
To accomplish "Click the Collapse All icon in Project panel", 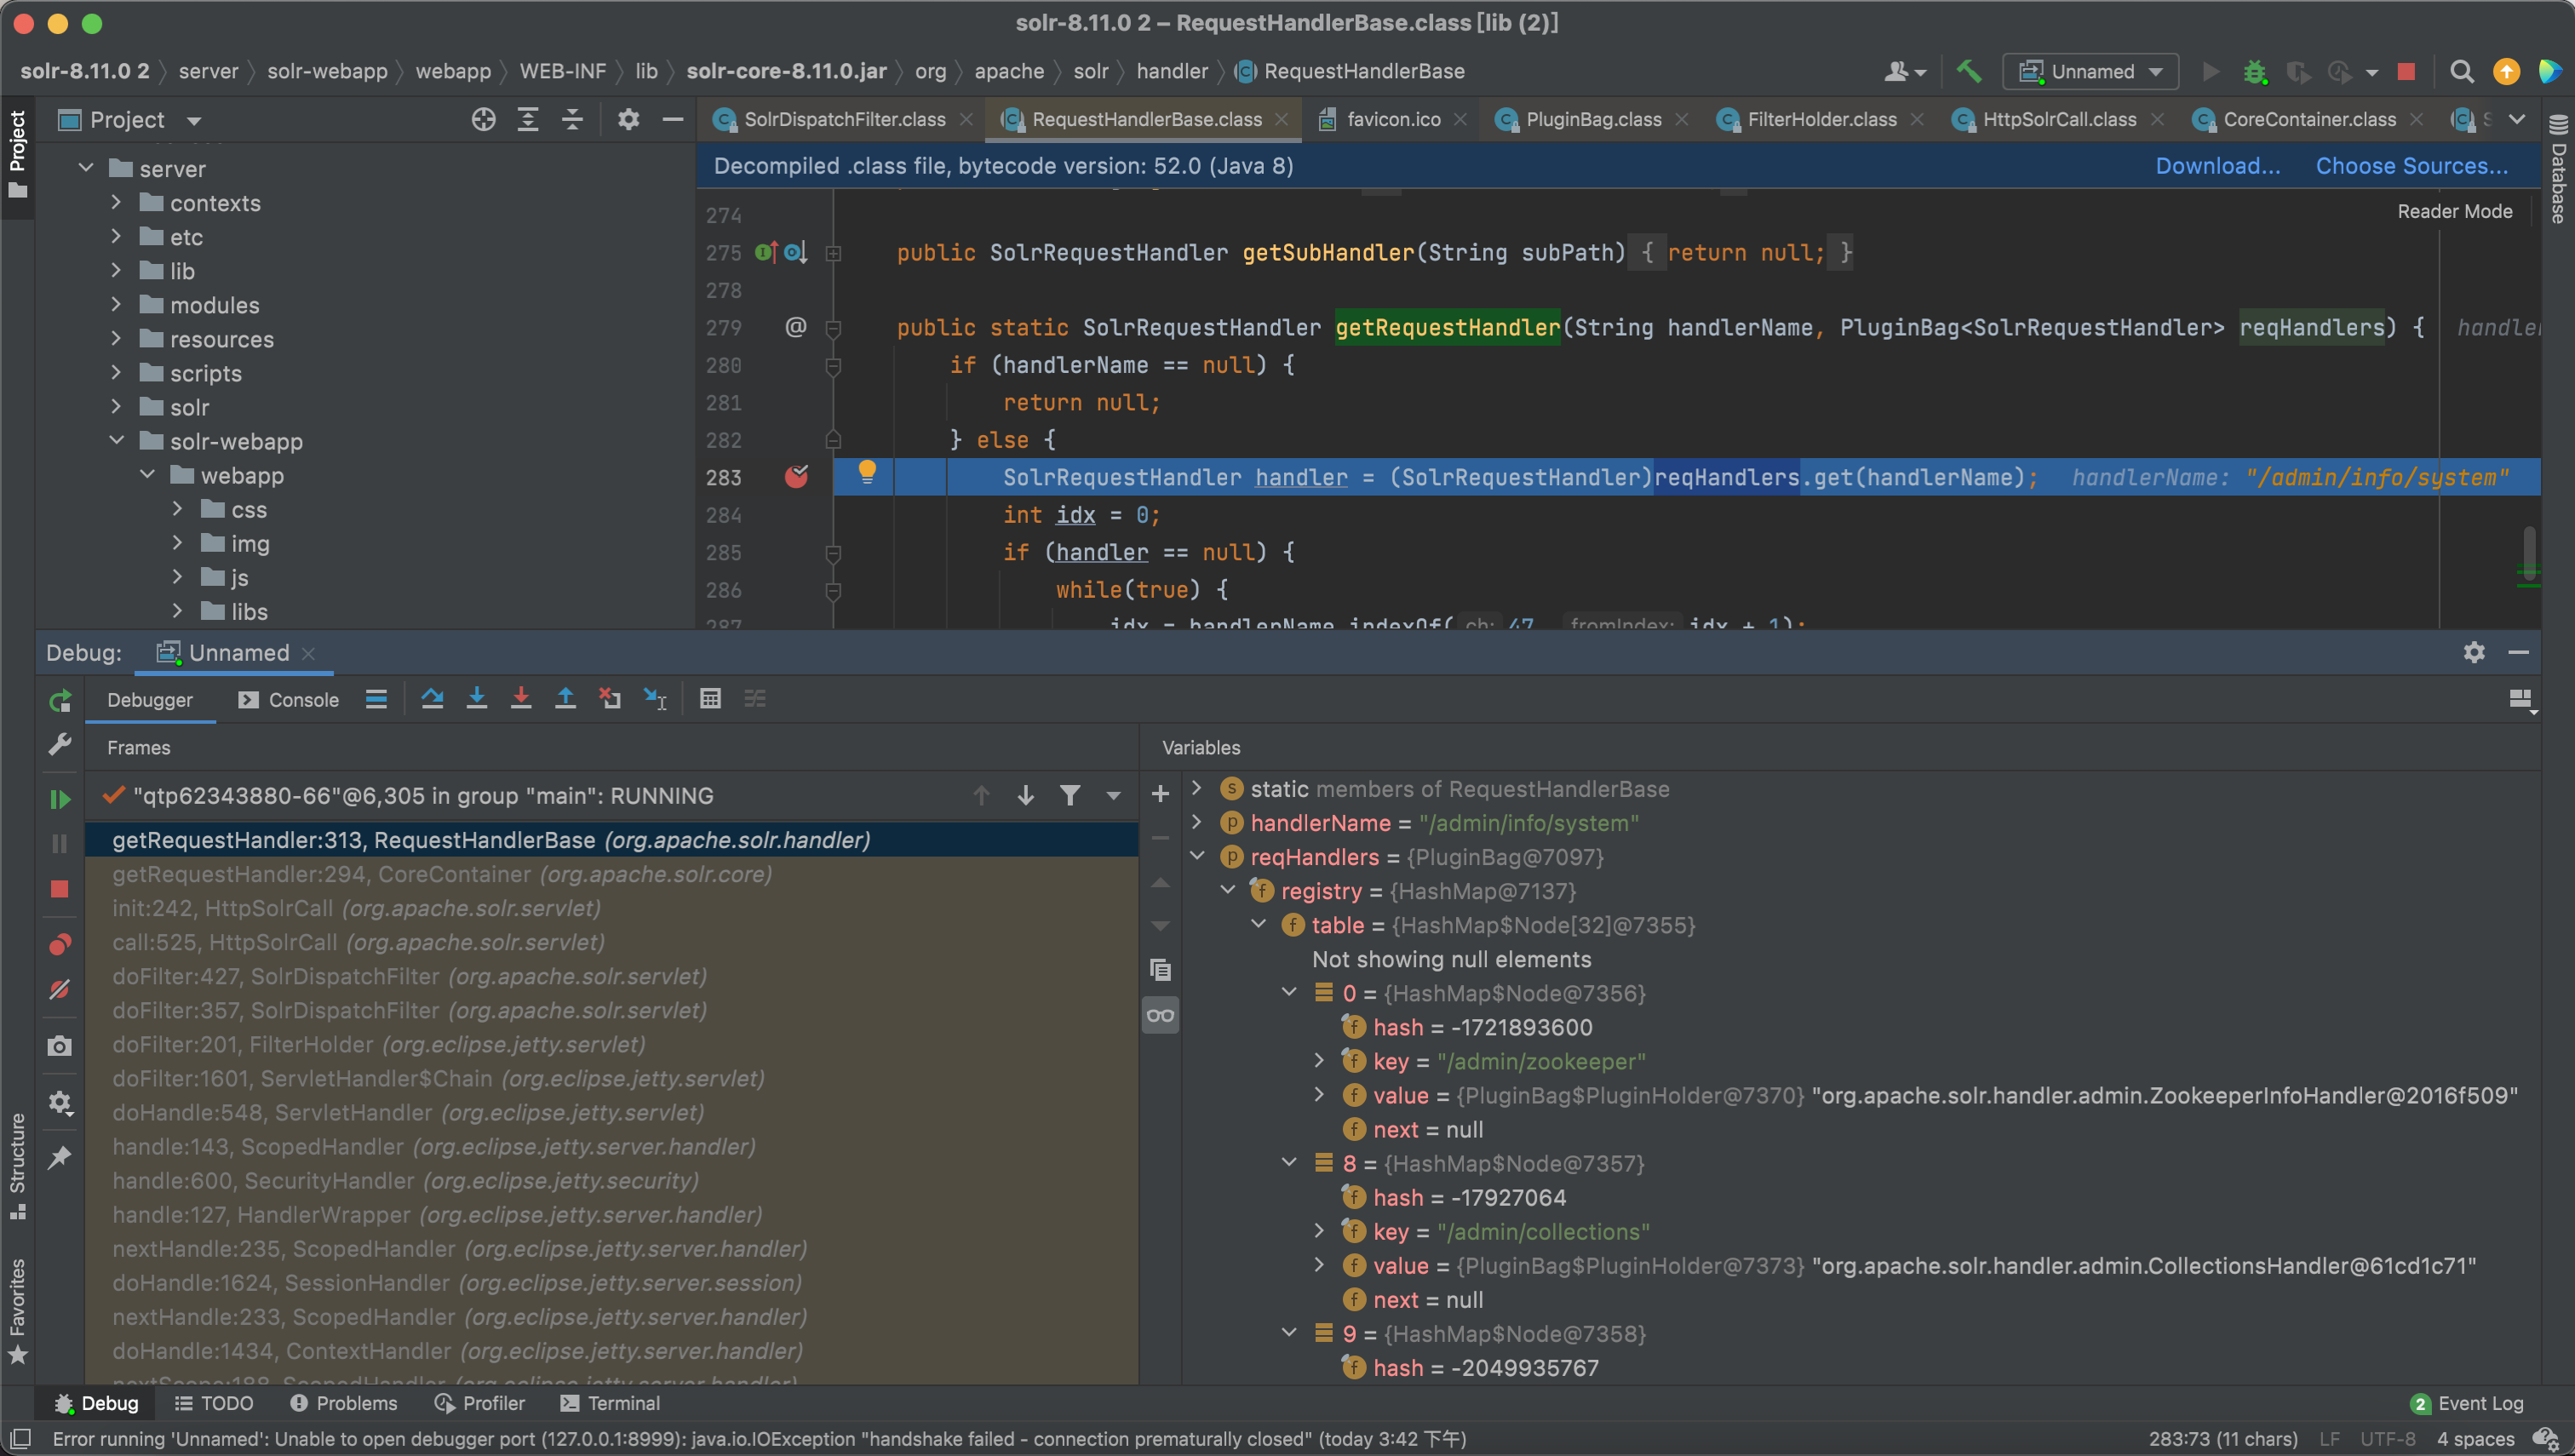I will click(572, 120).
